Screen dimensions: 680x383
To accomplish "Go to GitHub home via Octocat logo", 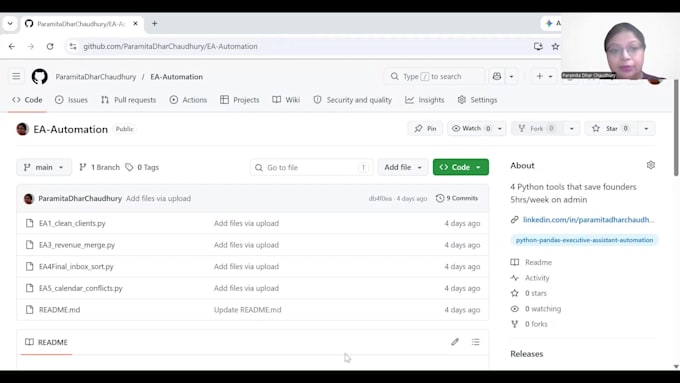I will point(39,76).
